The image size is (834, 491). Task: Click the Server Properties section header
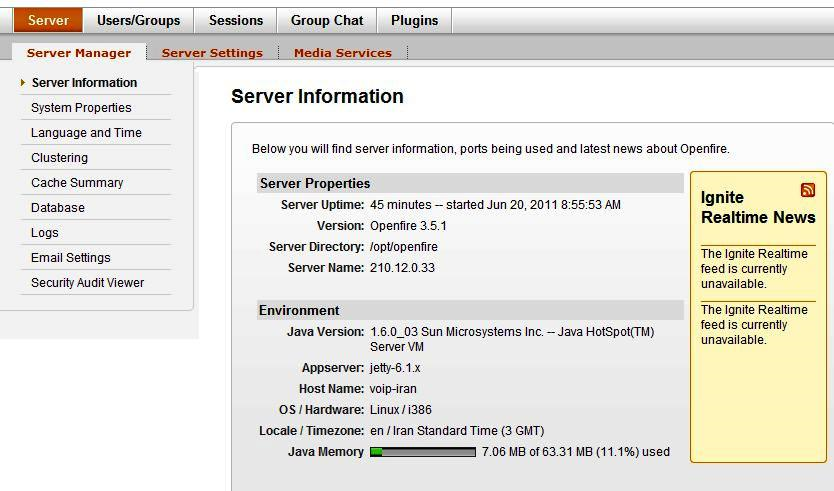470,183
